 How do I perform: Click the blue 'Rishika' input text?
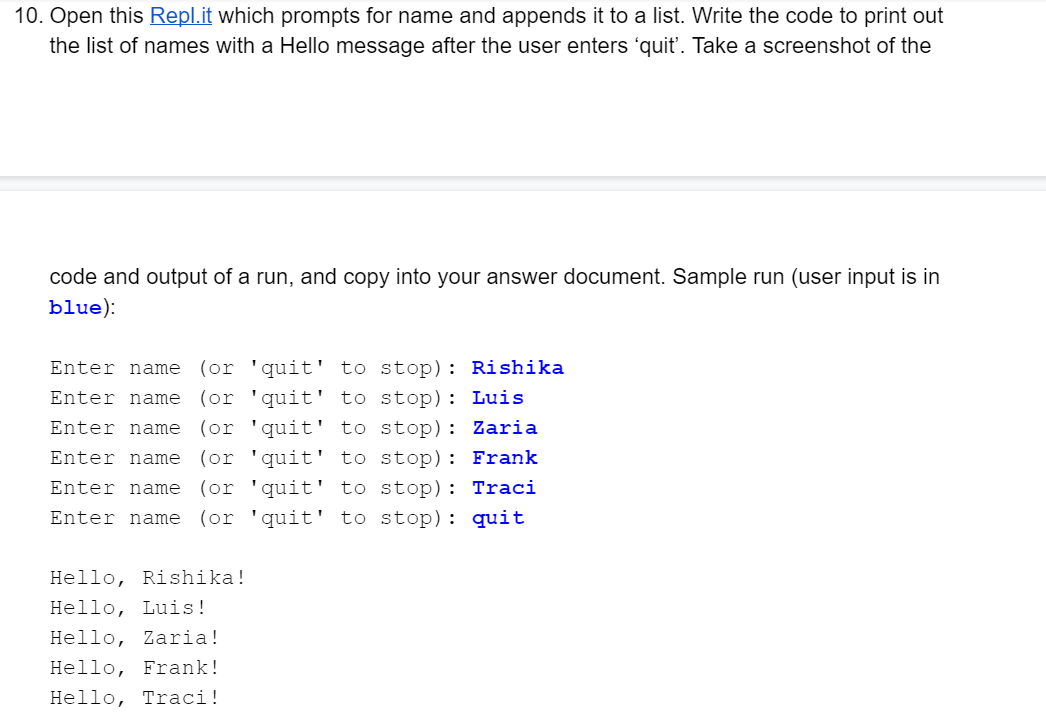(518, 368)
